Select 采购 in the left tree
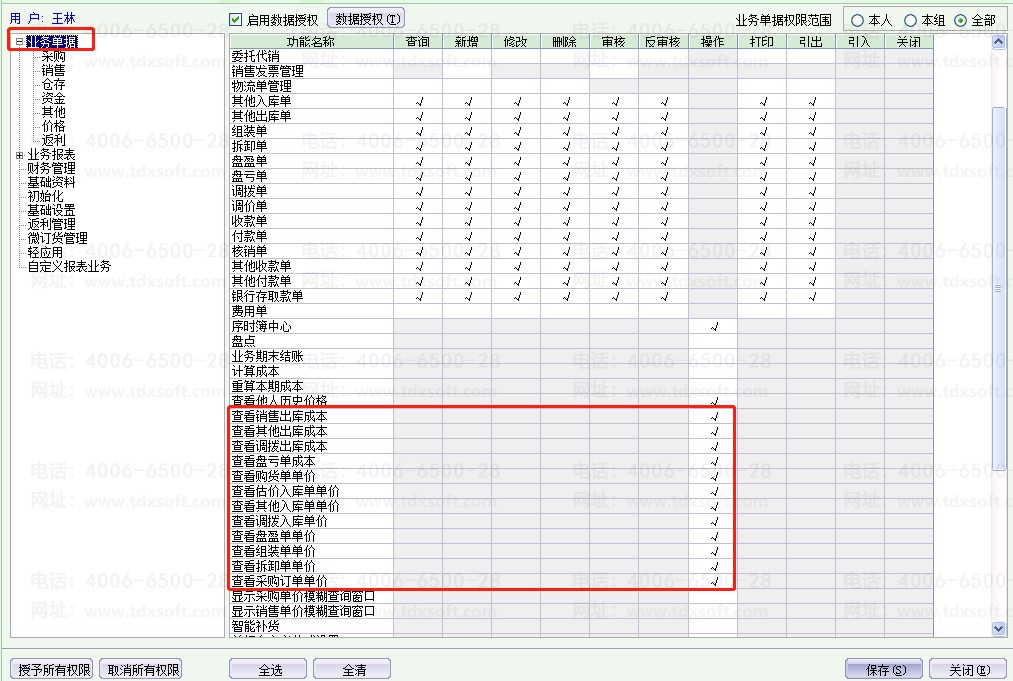The height and width of the screenshot is (681, 1013). [x=53, y=57]
